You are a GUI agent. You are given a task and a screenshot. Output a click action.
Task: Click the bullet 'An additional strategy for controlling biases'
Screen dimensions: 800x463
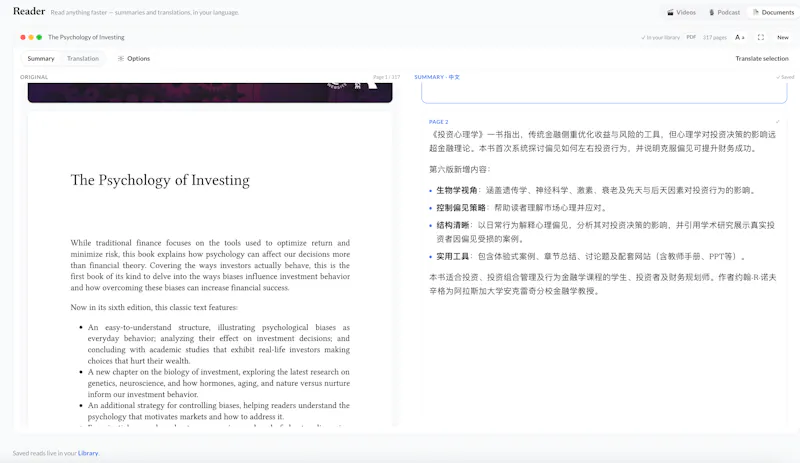[218, 411]
